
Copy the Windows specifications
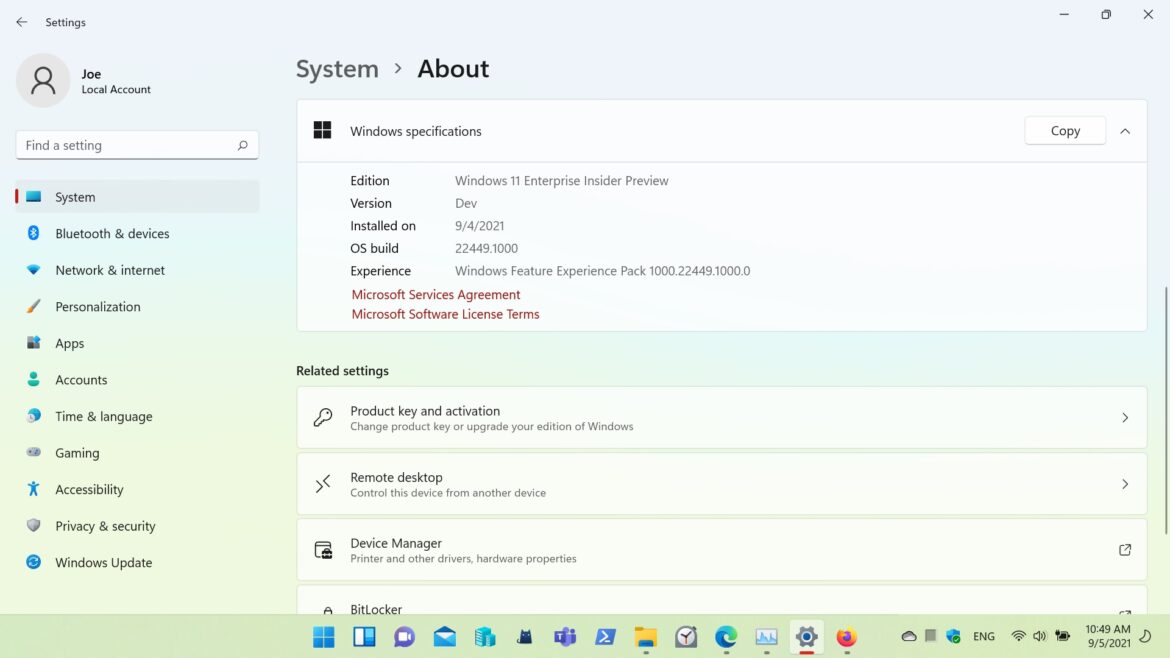(x=1065, y=131)
